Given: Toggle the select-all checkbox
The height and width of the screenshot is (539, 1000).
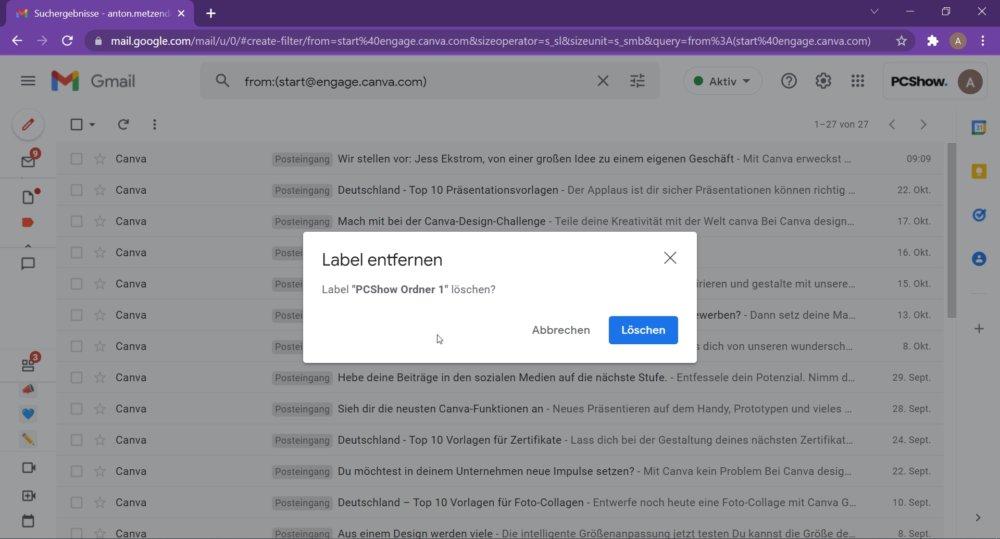Looking at the screenshot, I should tap(76, 124).
